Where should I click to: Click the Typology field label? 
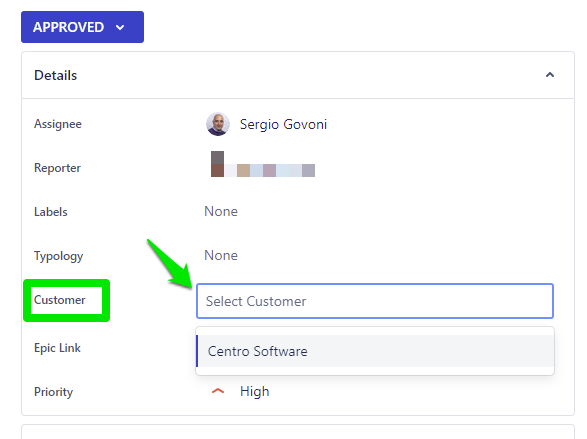tap(58, 256)
